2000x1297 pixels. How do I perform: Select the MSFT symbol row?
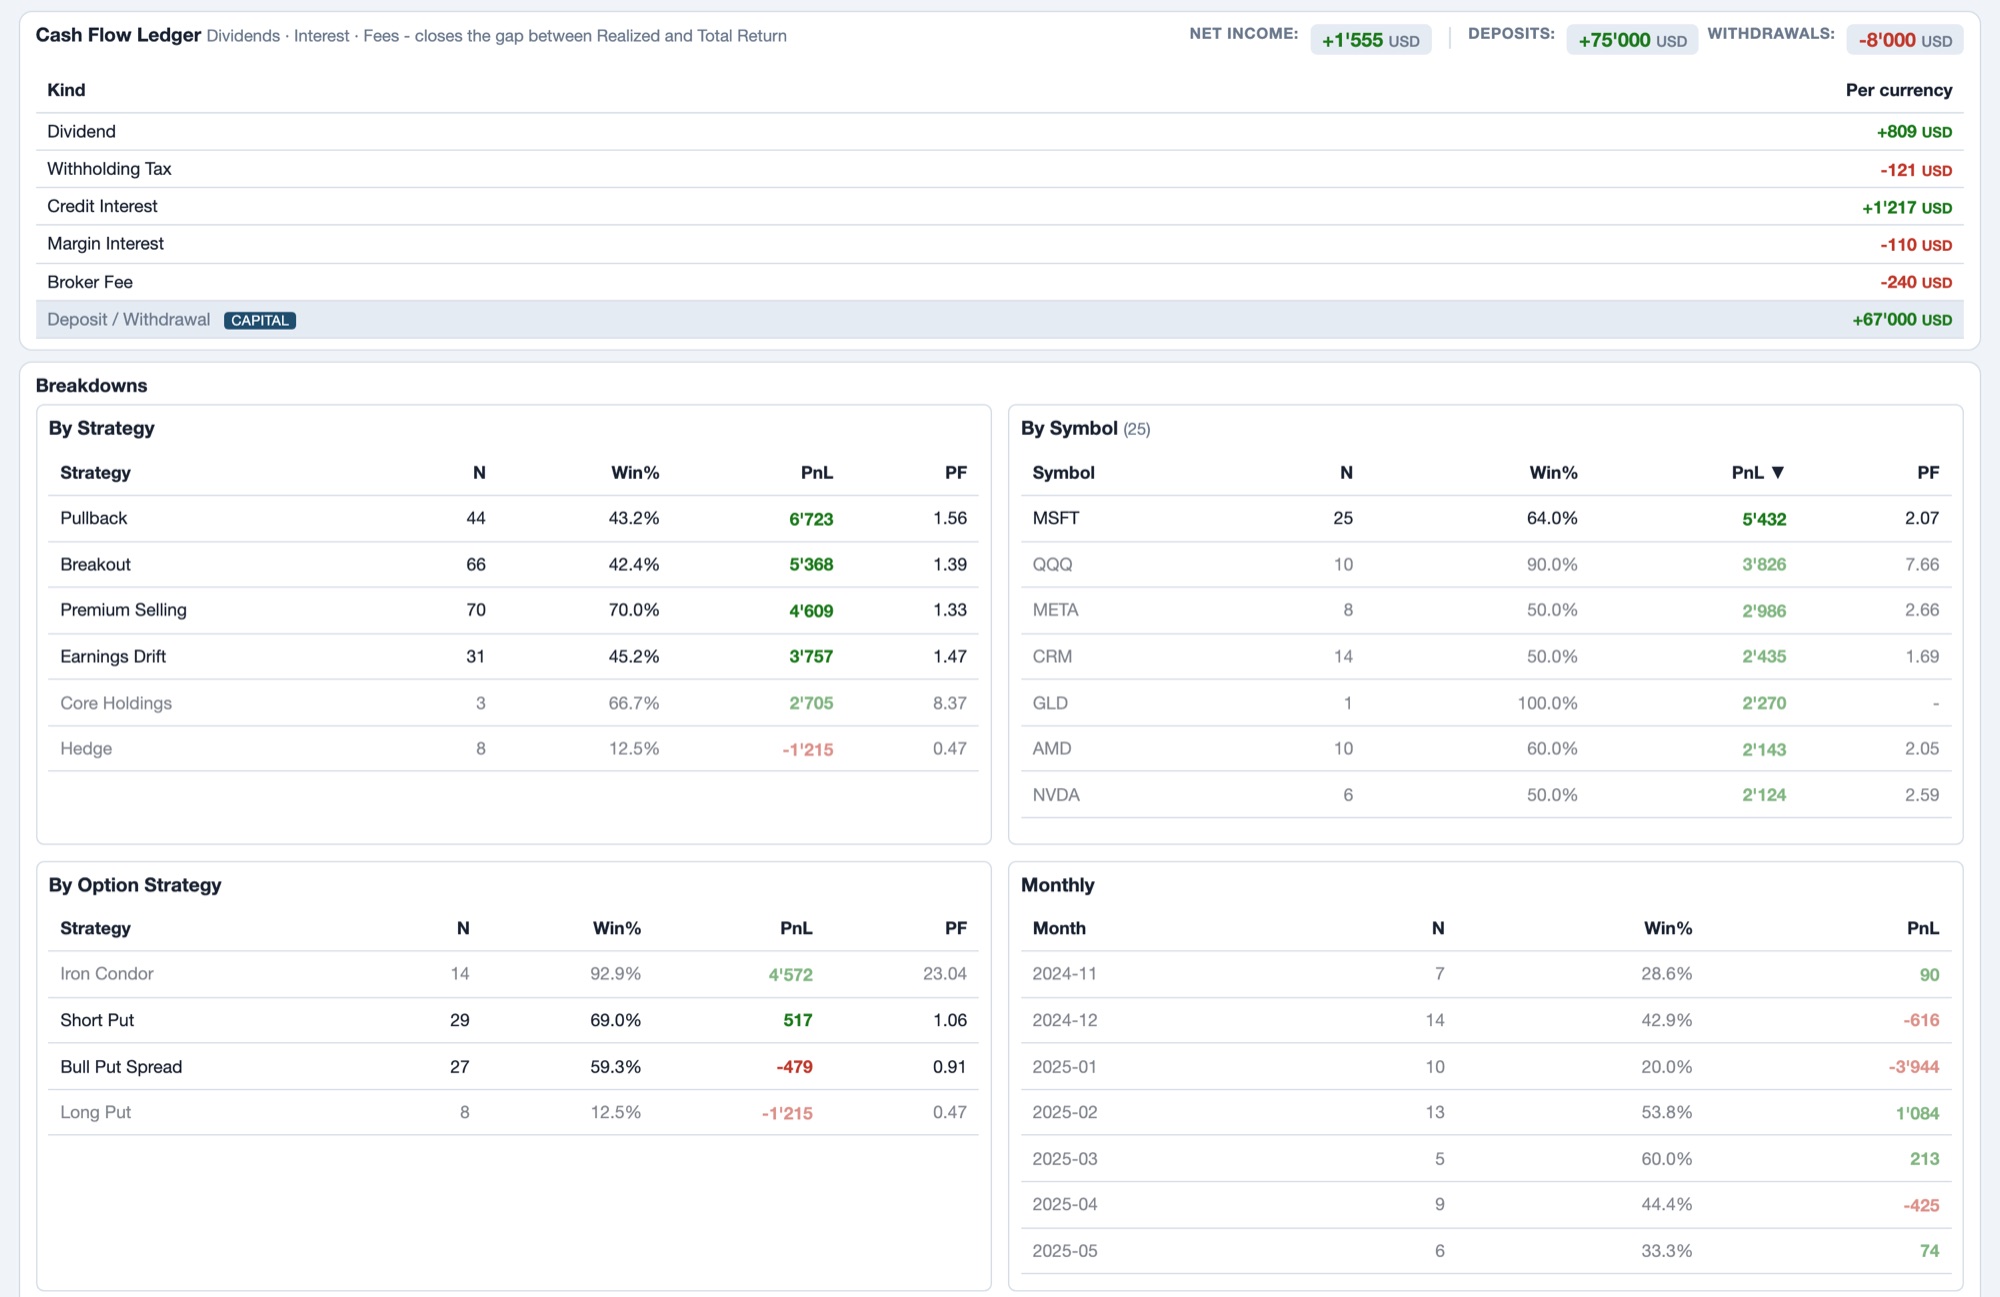click(1486, 519)
